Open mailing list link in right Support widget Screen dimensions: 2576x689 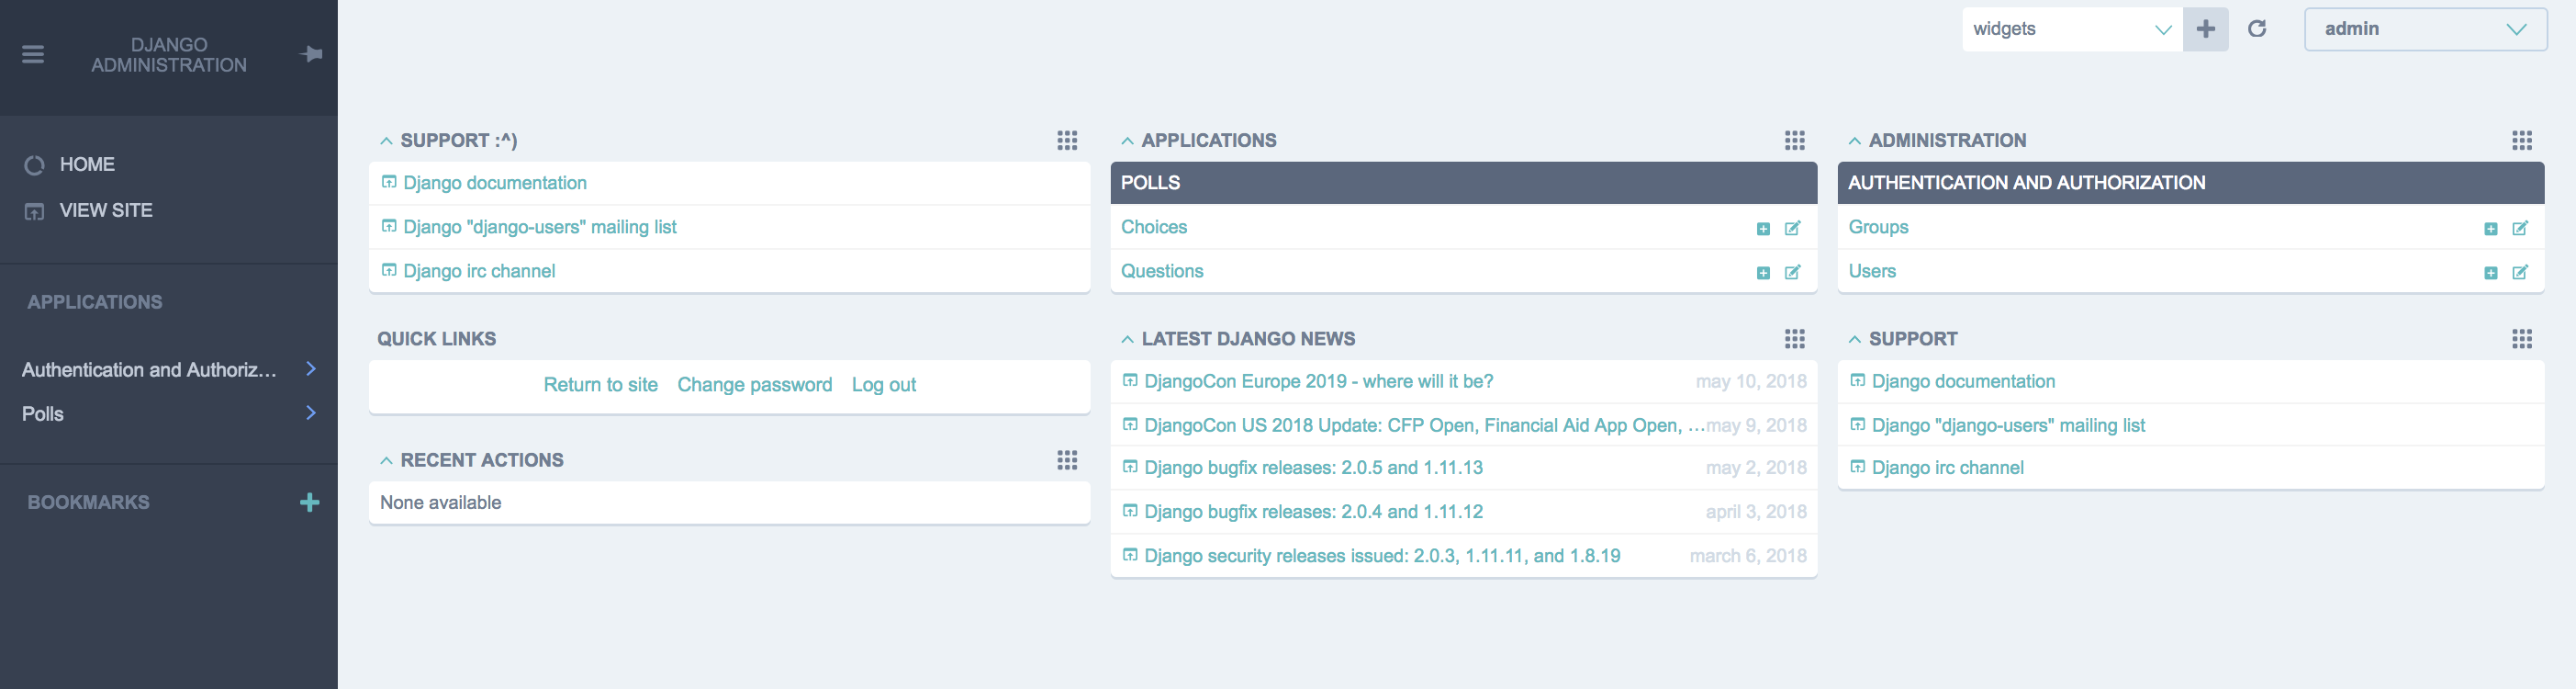(x=2008, y=425)
